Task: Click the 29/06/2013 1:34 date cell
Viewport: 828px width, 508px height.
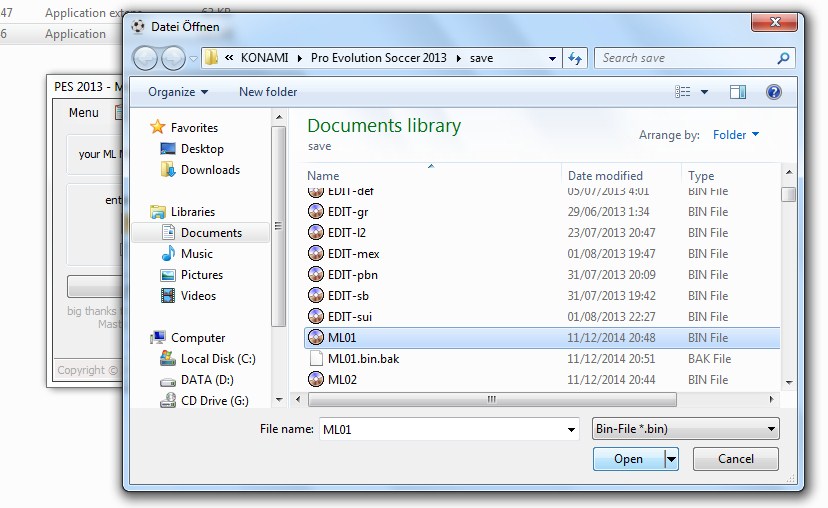Action: click(x=608, y=212)
